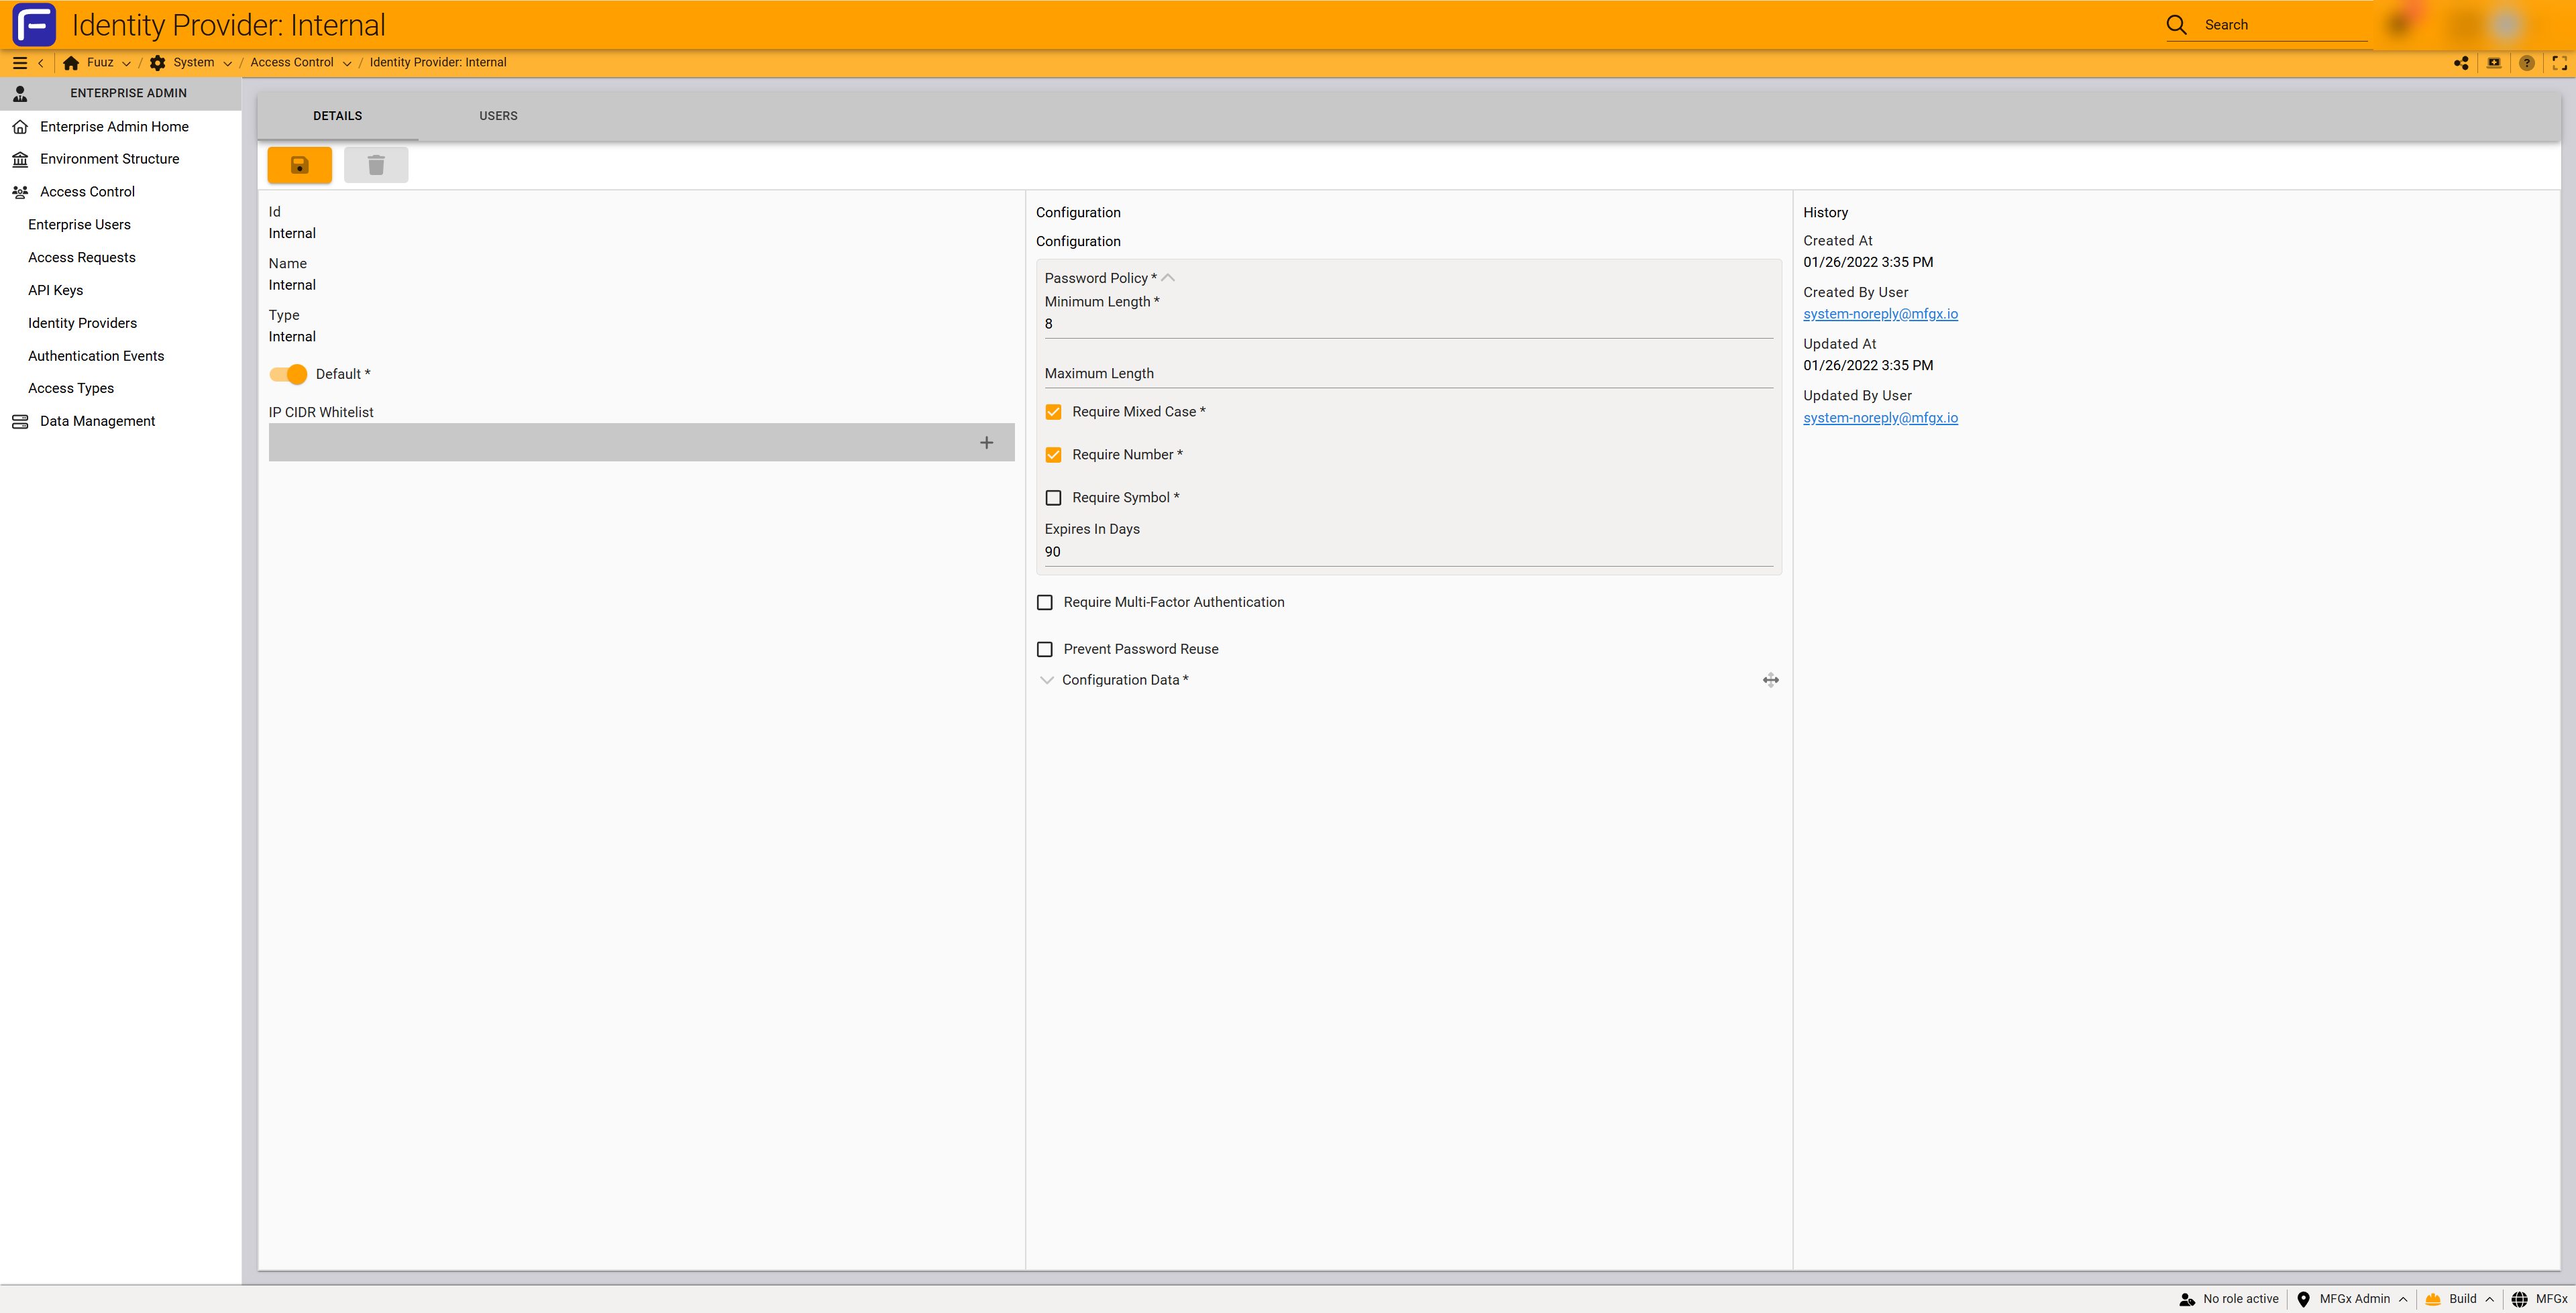The height and width of the screenshot is (1313, 2576).
Task: Click the Fuuz logo icon
Action: point(34,25)
